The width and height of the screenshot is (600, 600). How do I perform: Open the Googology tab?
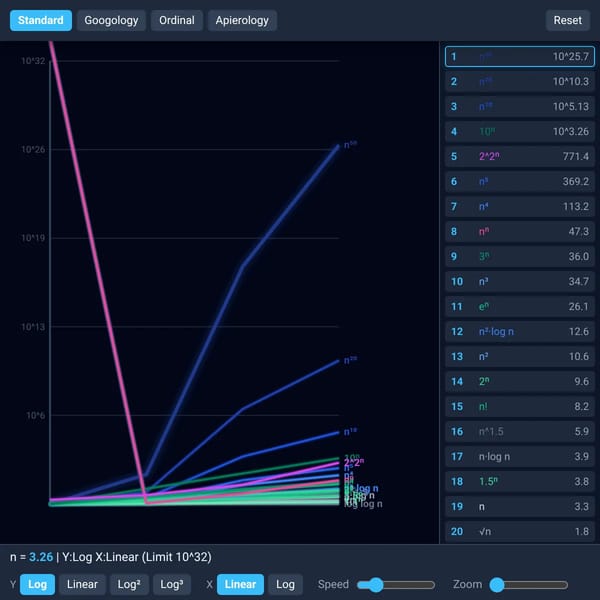tap(111, 20)
